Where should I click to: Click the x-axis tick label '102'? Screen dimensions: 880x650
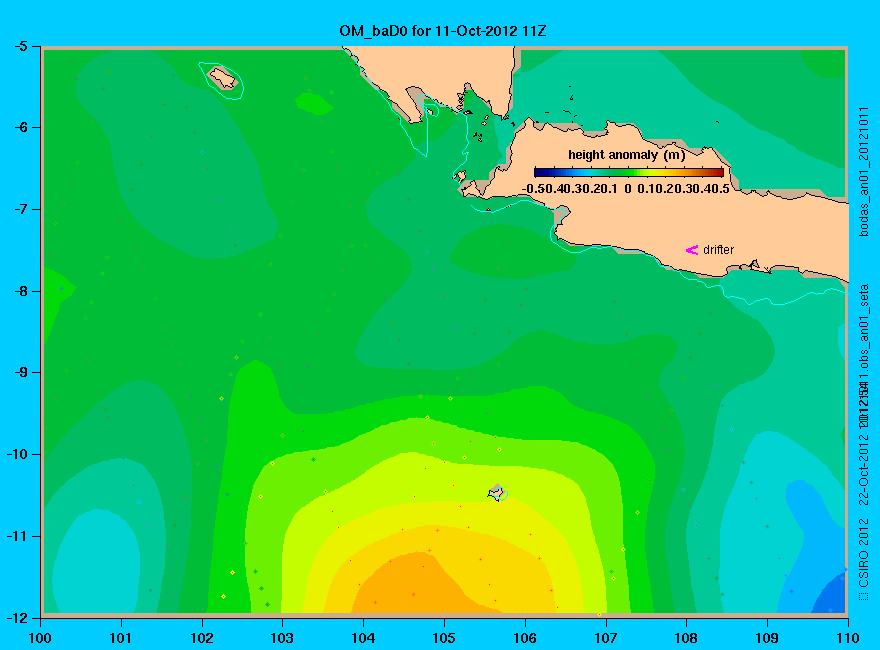pyautogui.click(x=201, y=638)
